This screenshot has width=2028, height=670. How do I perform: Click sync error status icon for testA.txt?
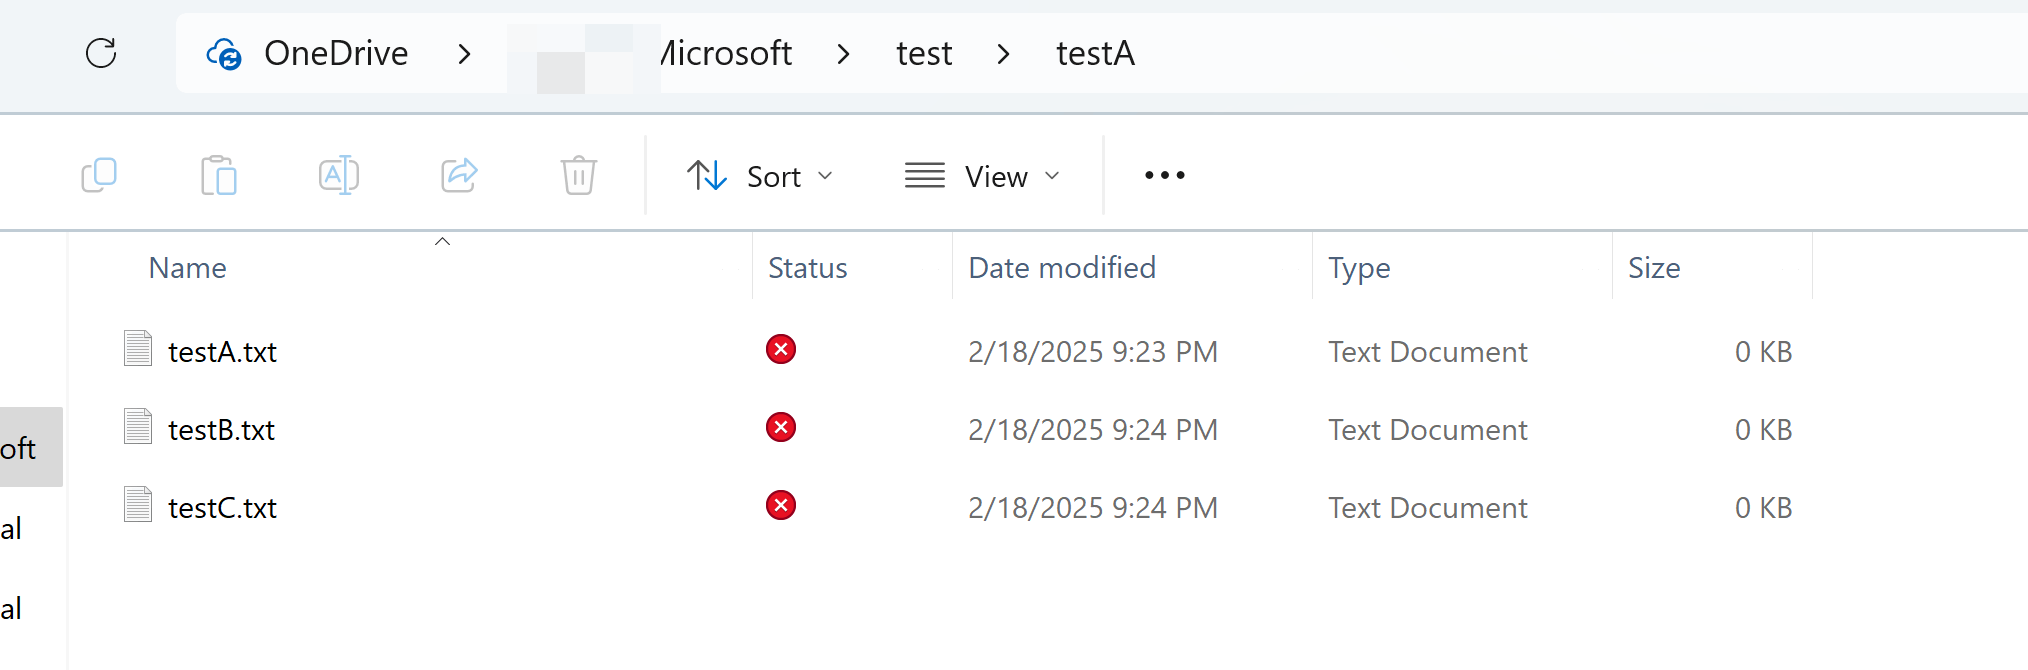[x=781, y=350]
